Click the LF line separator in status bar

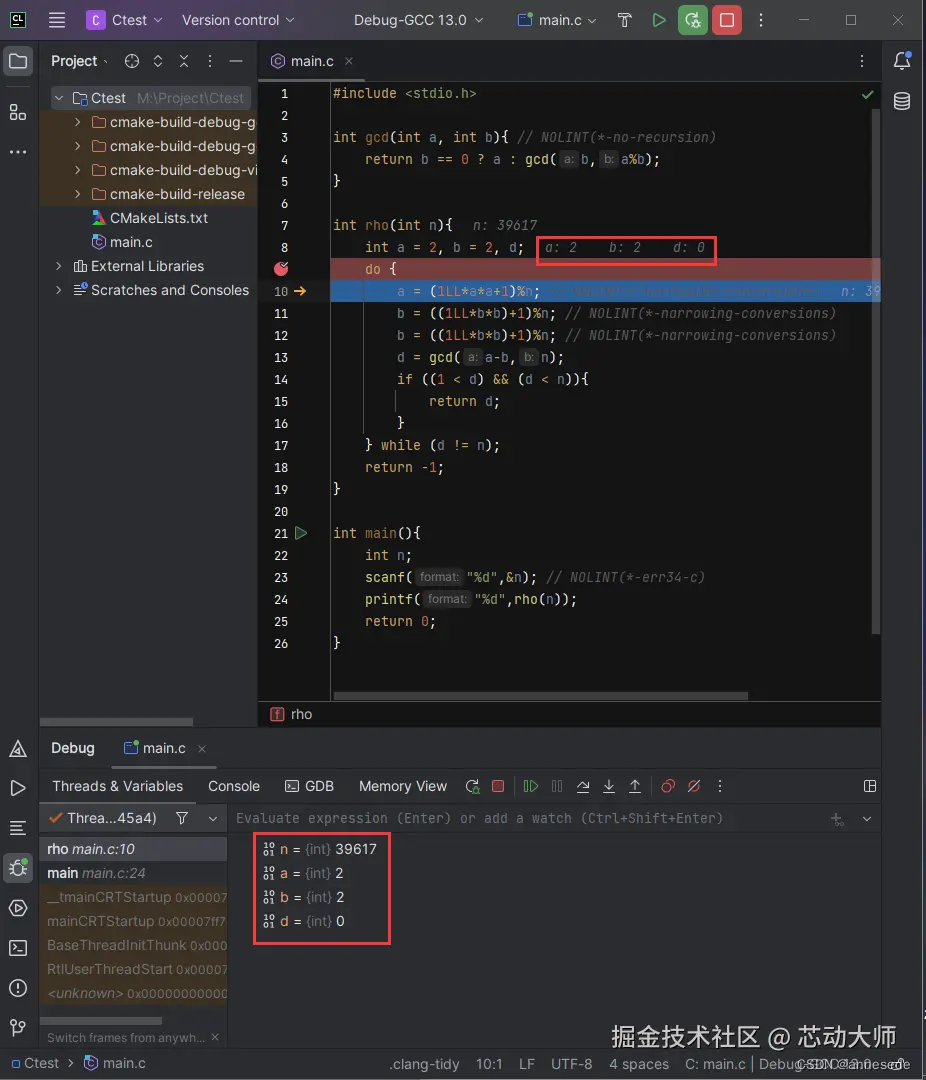pyautogui.click(x=527, y=1063)
